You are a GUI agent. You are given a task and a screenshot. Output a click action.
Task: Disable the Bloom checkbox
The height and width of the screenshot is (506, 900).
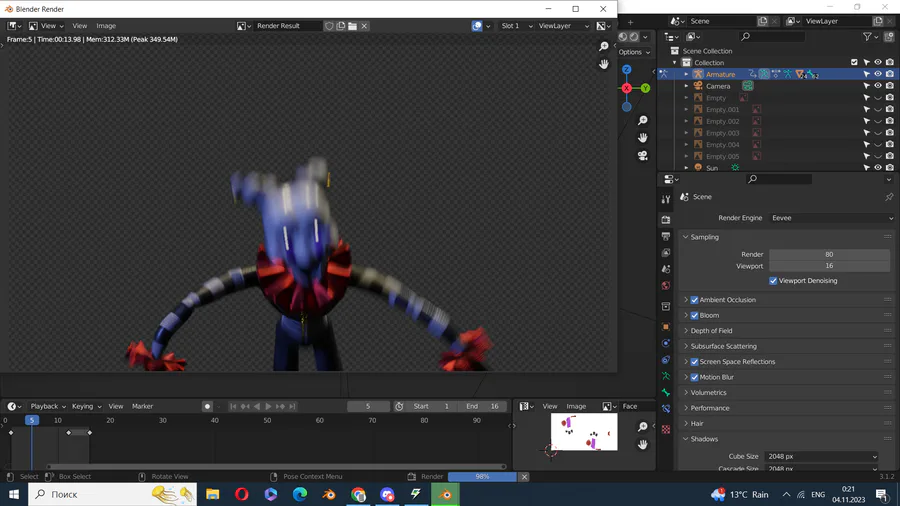tap(695, 316)
